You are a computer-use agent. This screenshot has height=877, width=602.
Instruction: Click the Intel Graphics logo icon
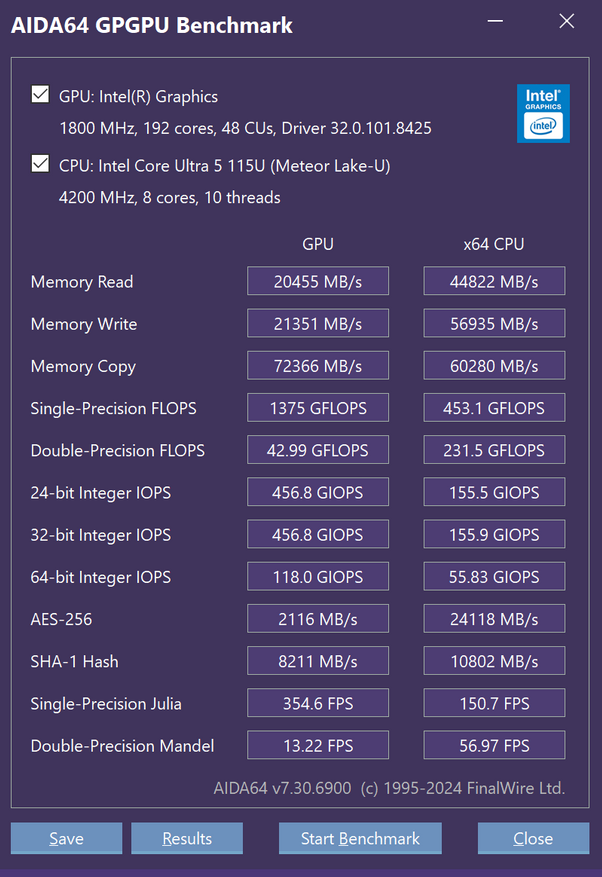pyautogui.click(x=543, y=113)
